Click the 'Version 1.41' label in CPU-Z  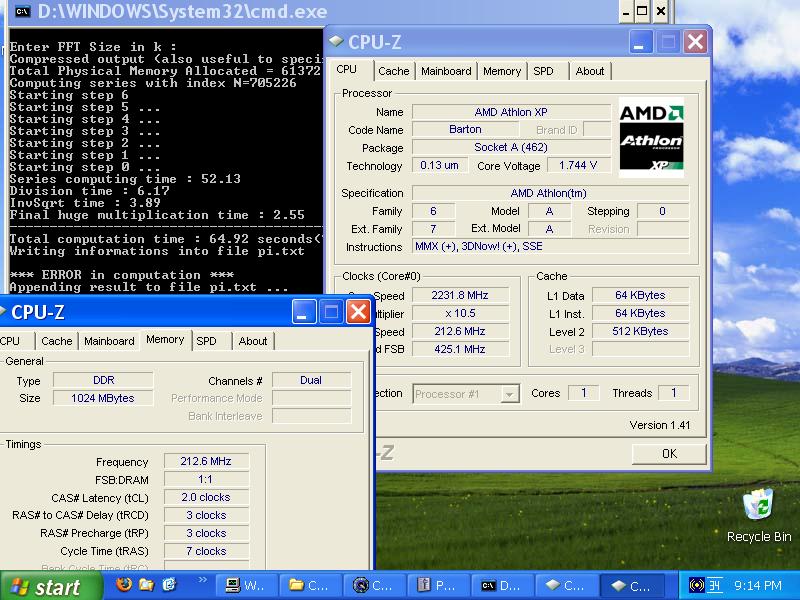[x=659, y=425]
